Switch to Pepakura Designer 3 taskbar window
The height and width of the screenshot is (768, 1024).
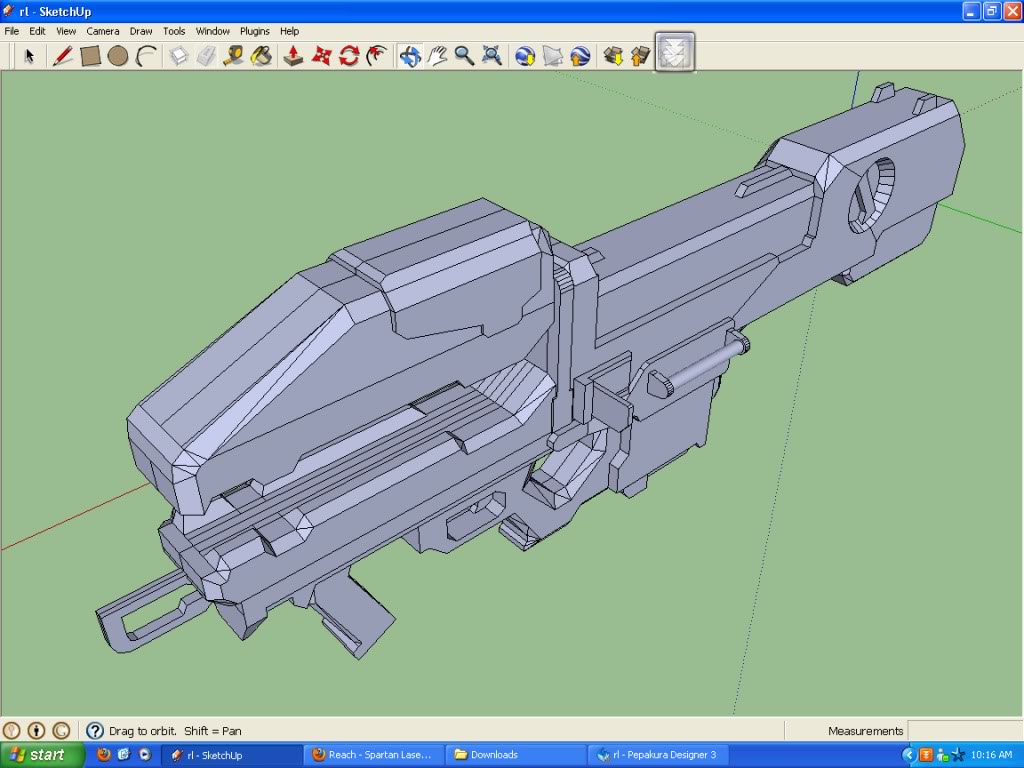(660, 755)
